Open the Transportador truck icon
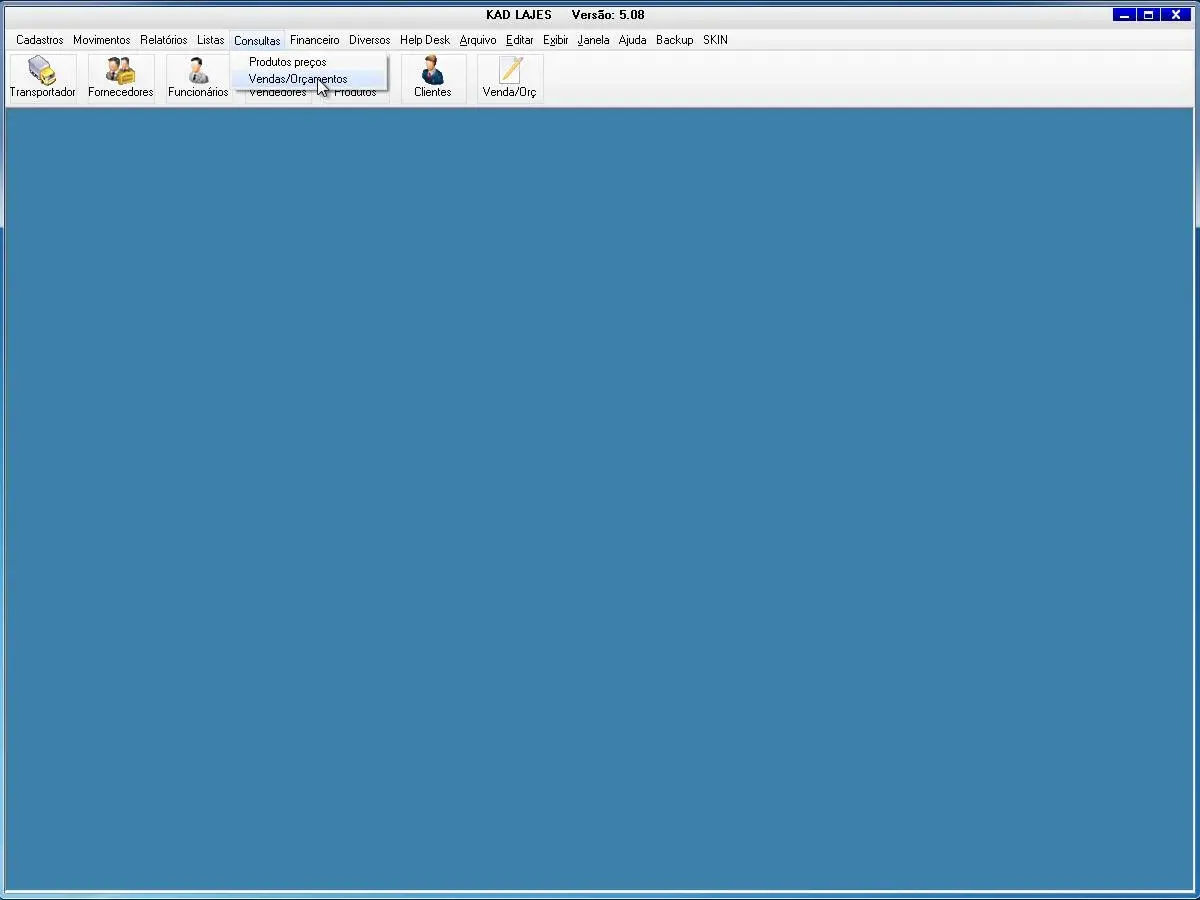The width and height of the screenshot is (1200, 900). pos(42,78)
